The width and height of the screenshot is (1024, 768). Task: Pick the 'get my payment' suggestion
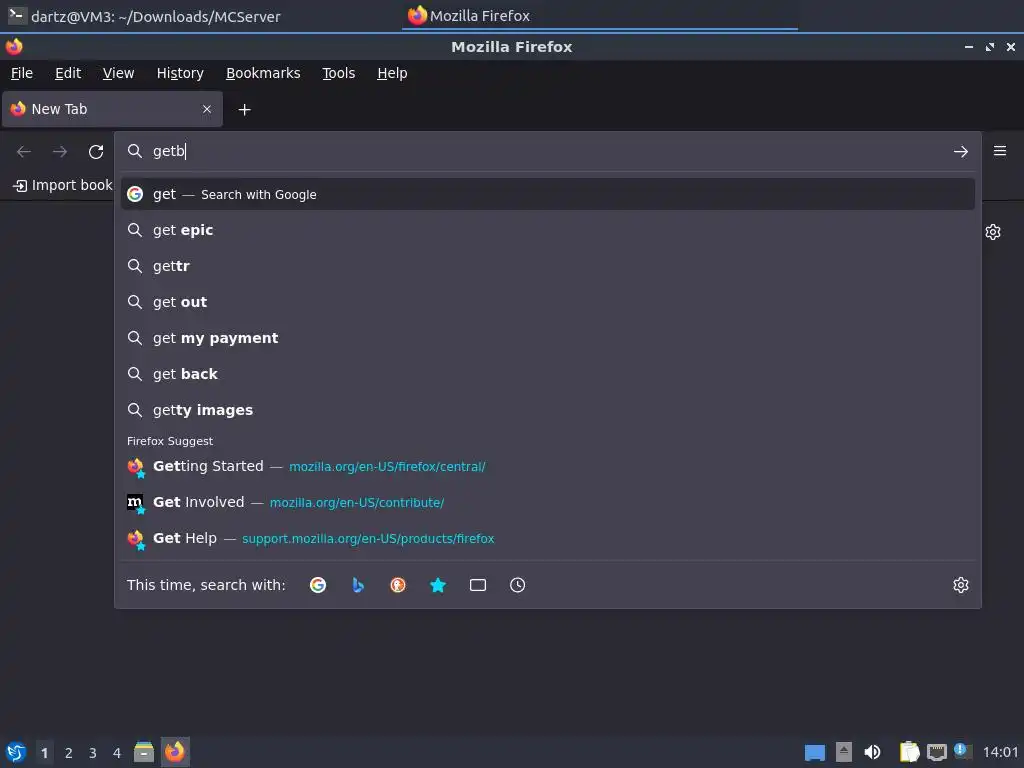[x=547, y=338]
